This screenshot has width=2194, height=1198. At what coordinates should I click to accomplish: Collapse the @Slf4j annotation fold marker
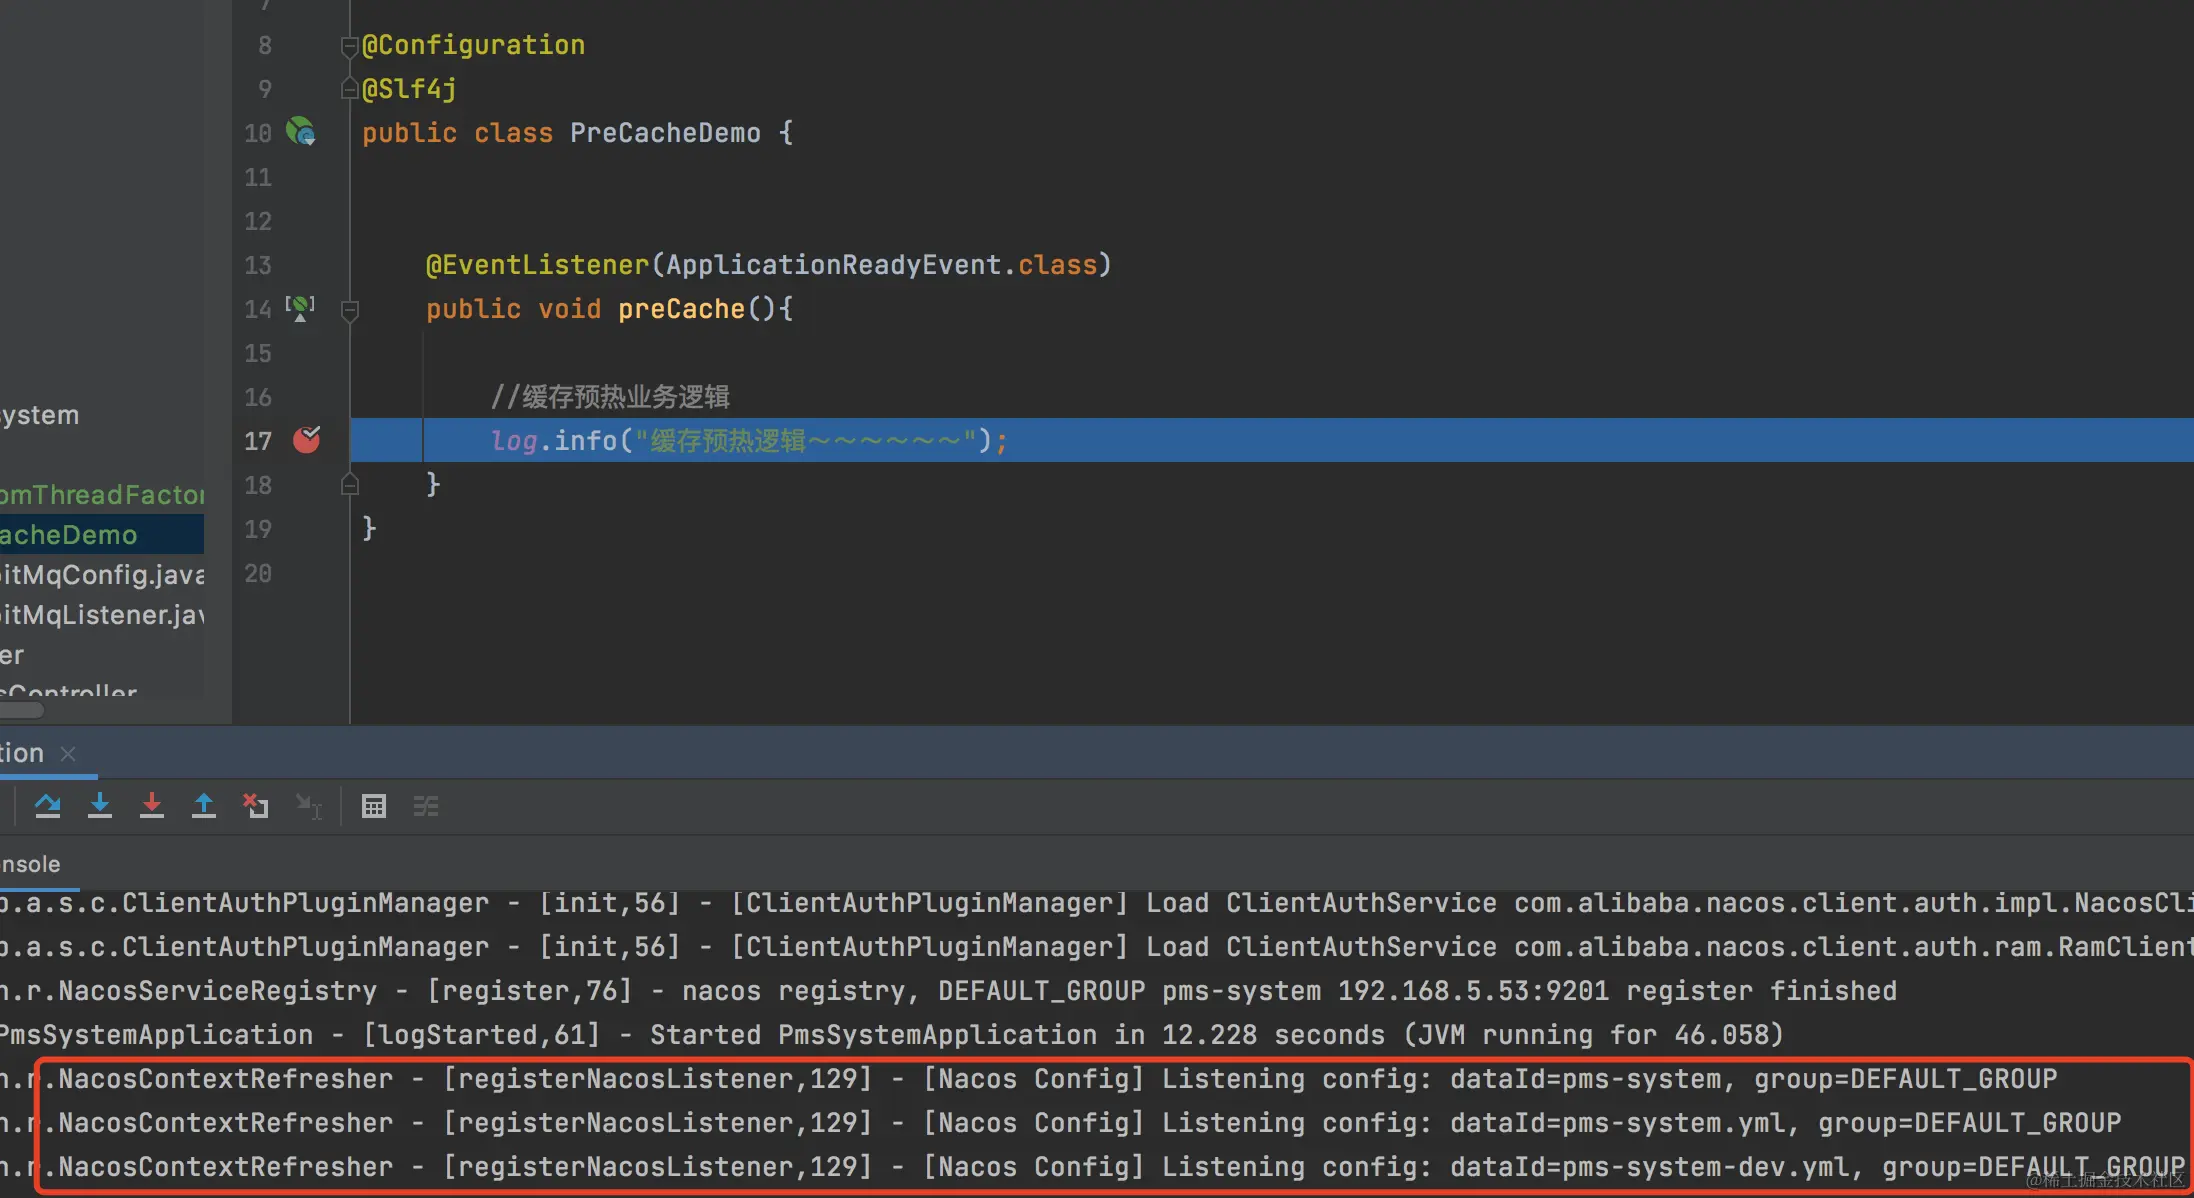[350, 89]
